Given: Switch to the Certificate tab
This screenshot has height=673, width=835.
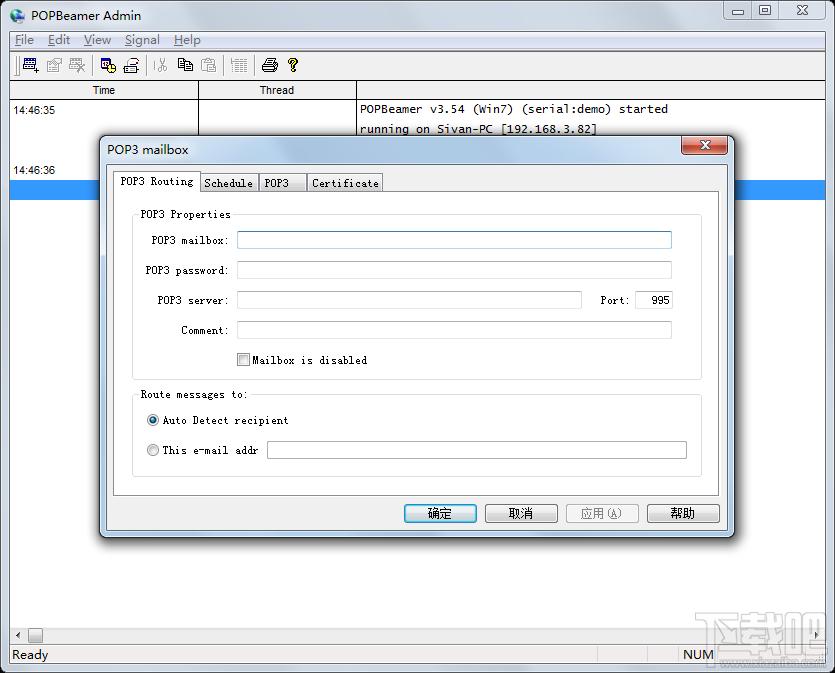Looking at the screenshot, I should pos(345,183).
